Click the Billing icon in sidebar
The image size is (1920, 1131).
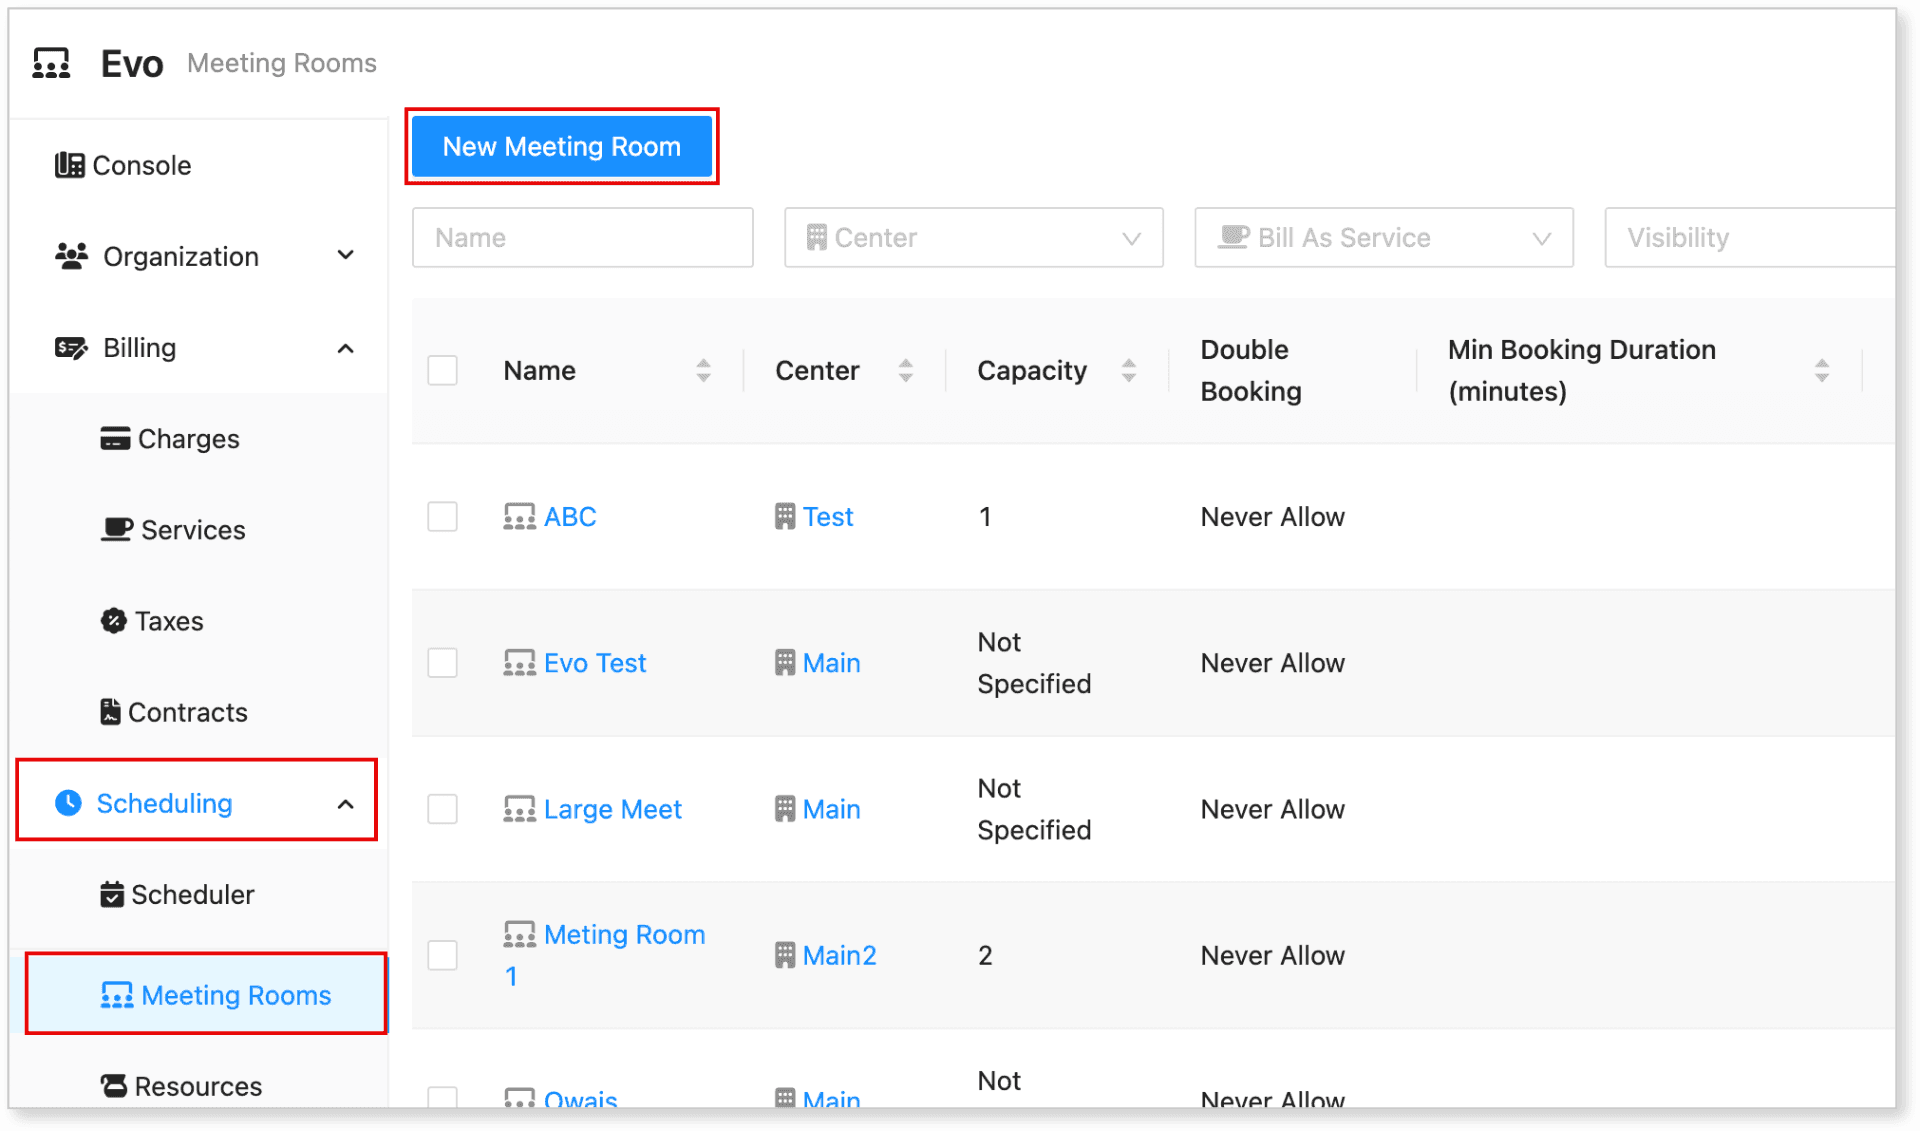(x=71, y=348)
